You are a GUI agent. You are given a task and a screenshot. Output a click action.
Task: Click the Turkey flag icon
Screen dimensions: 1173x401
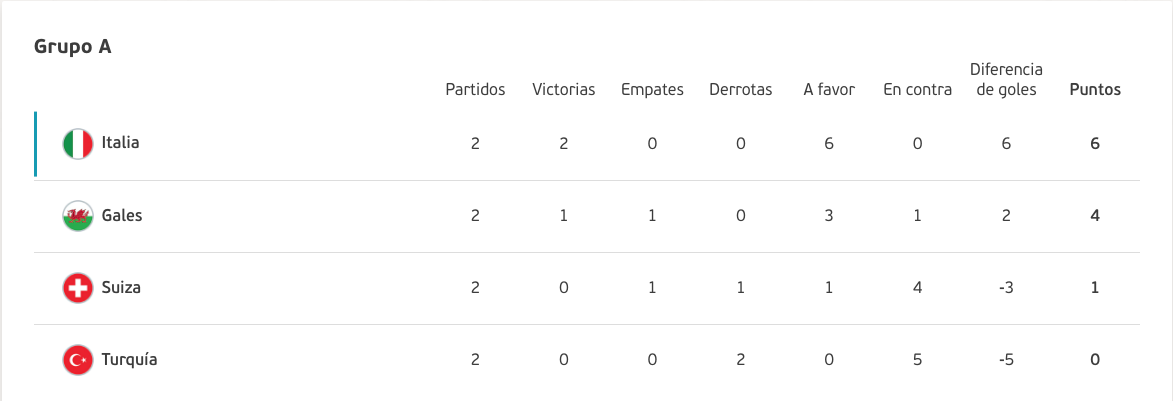tap(78, 360)
